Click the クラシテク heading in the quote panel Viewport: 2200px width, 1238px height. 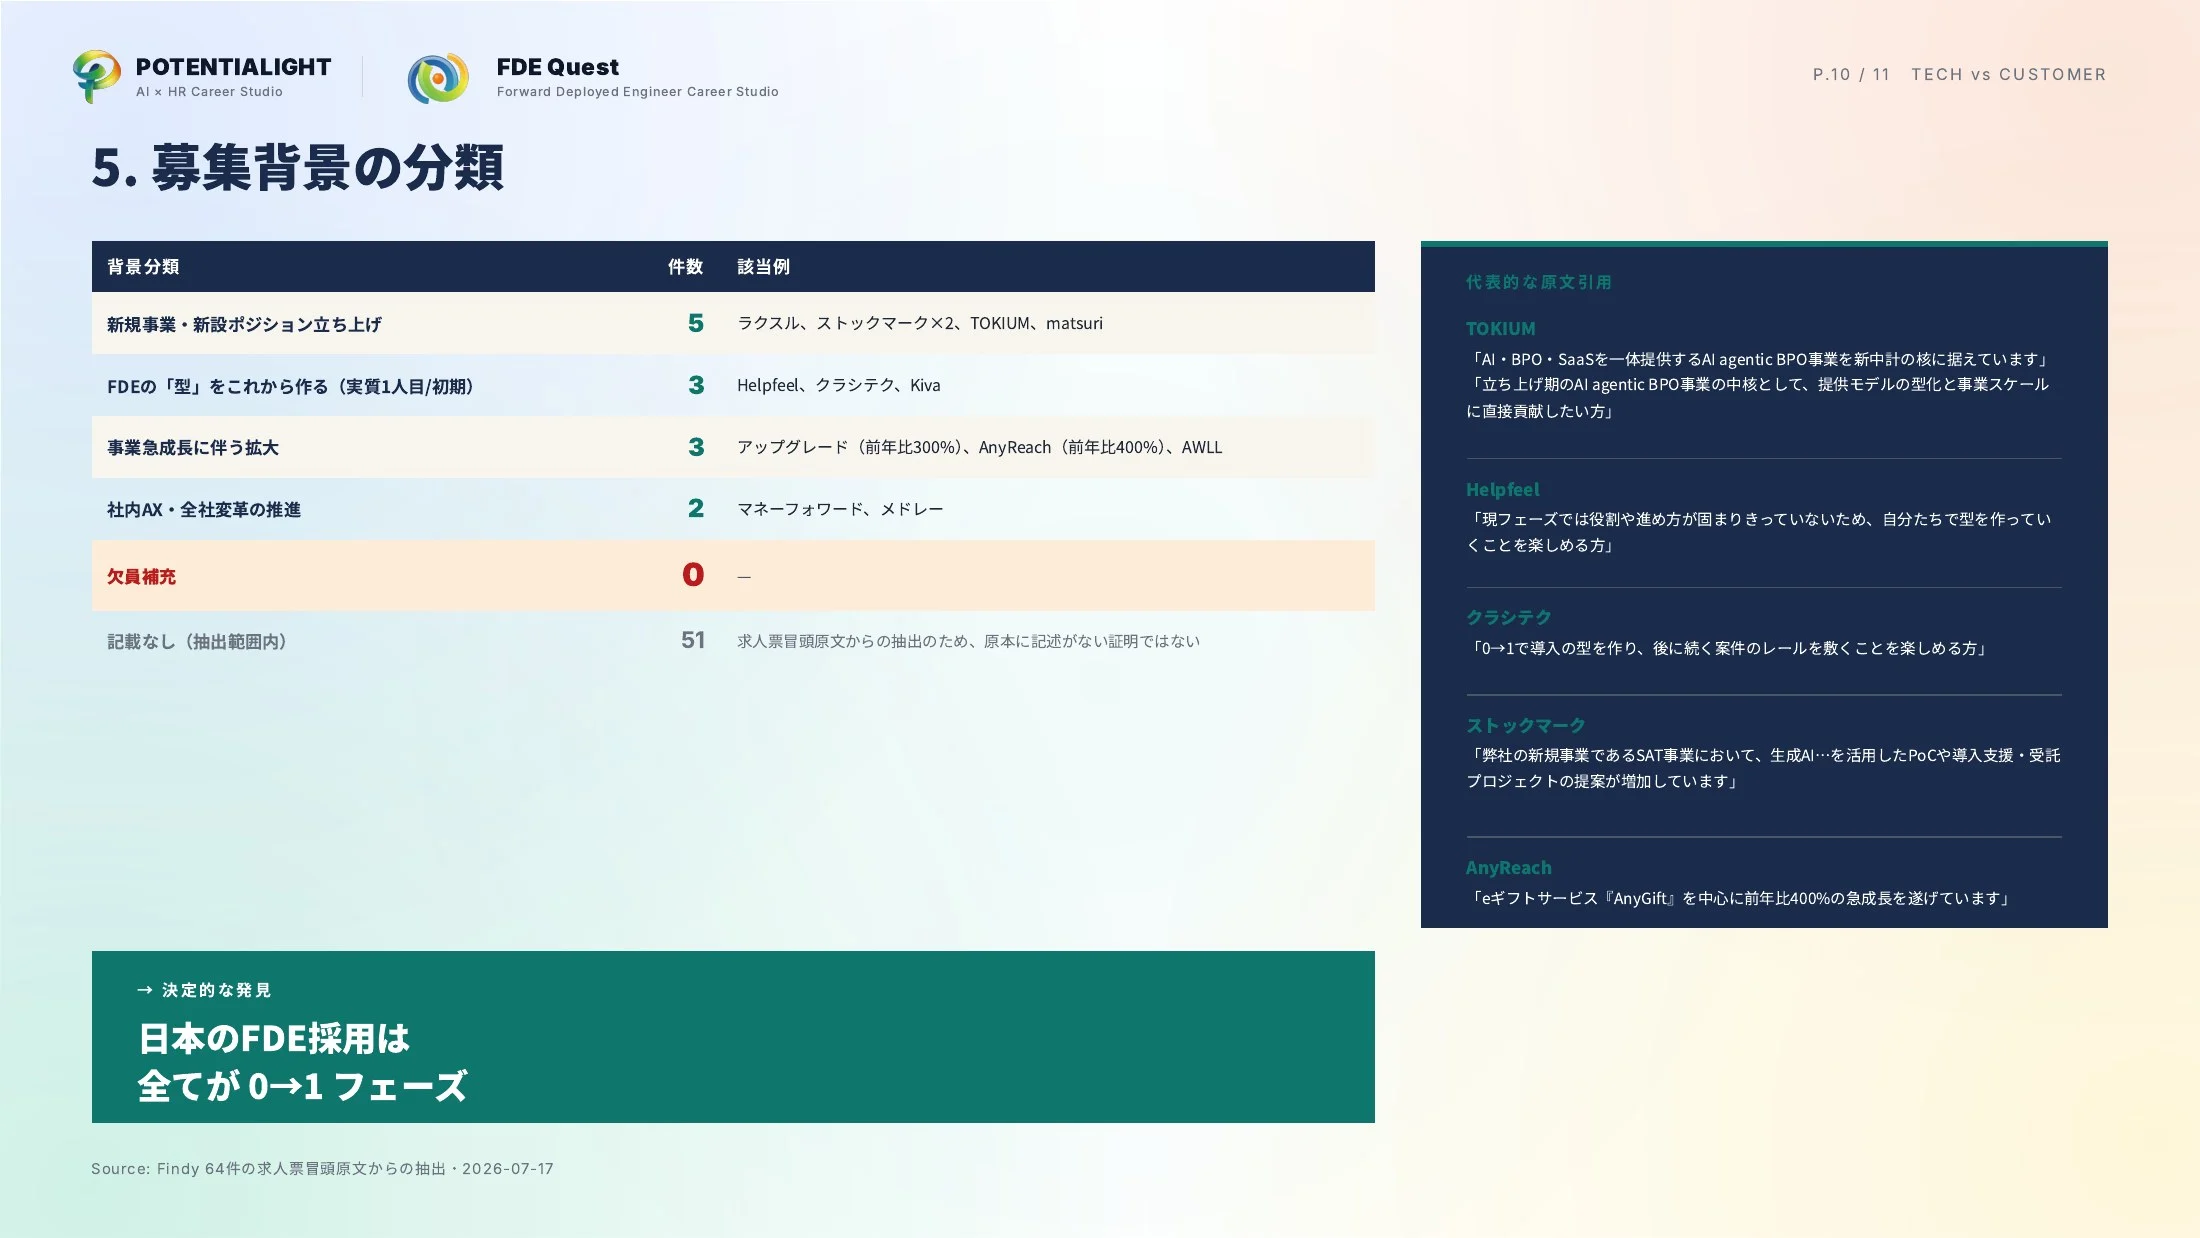pyautogui.click(x=1509, y=617)
